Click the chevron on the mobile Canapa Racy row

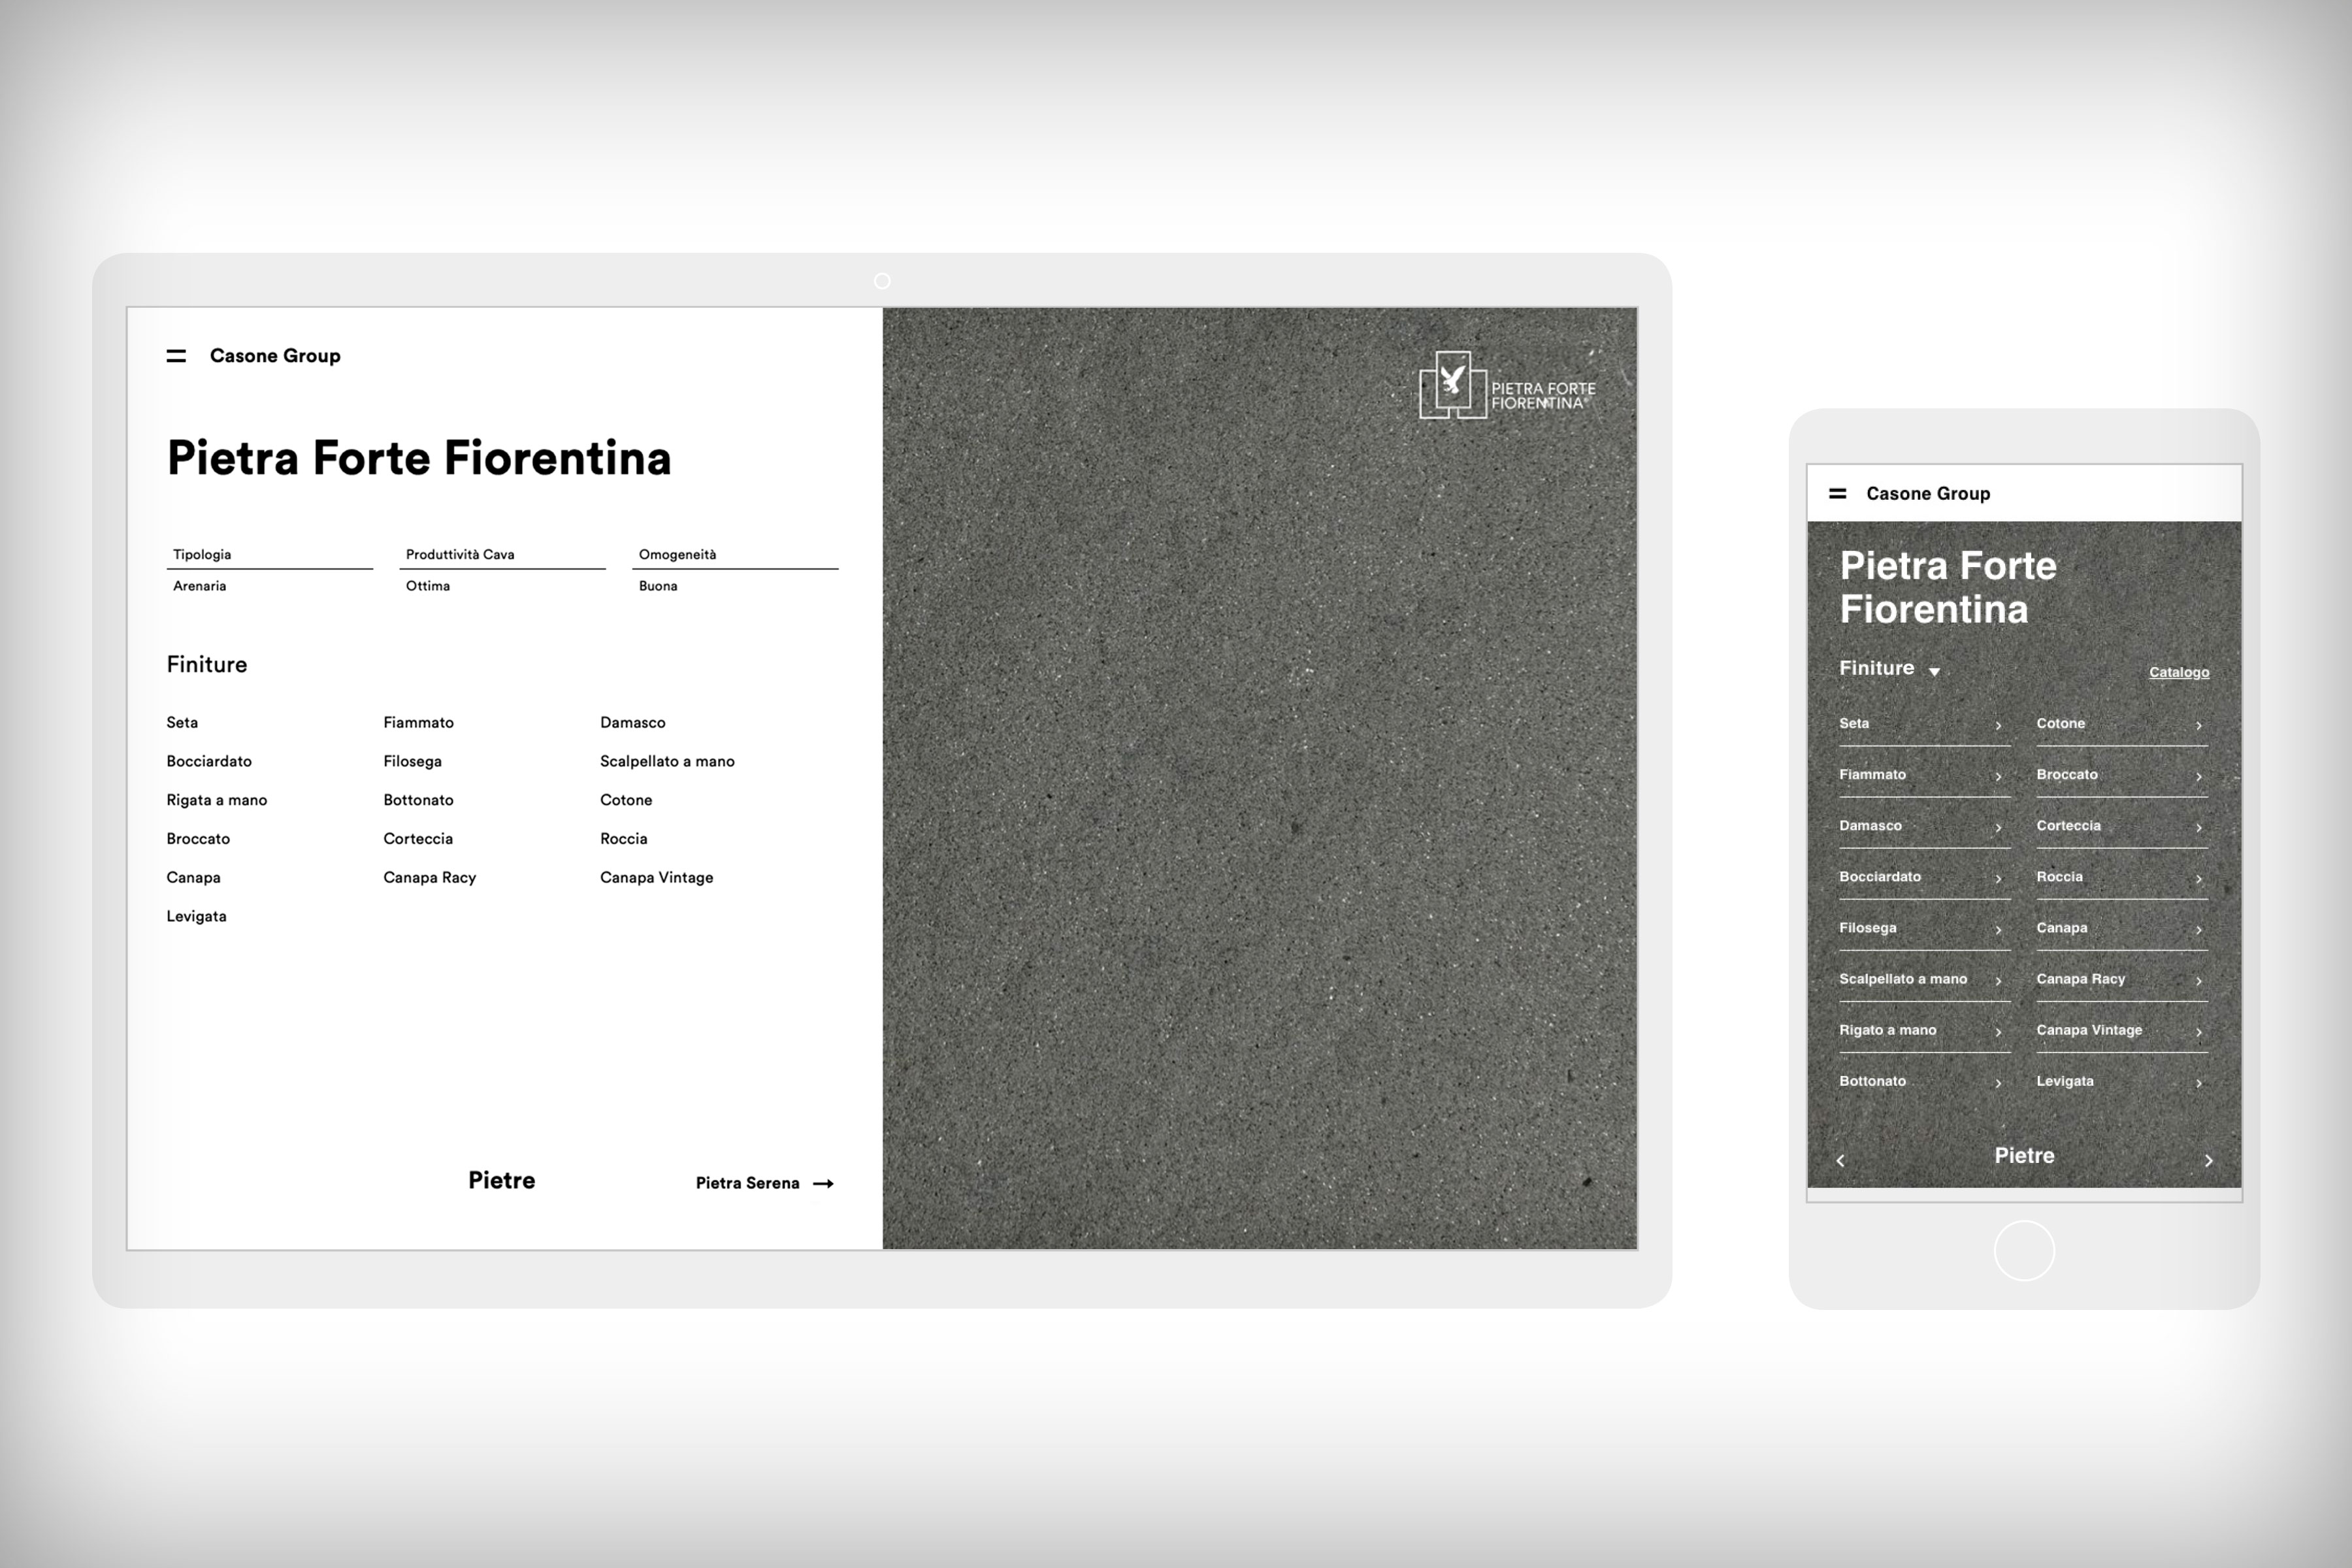[x=2198, y=981]
